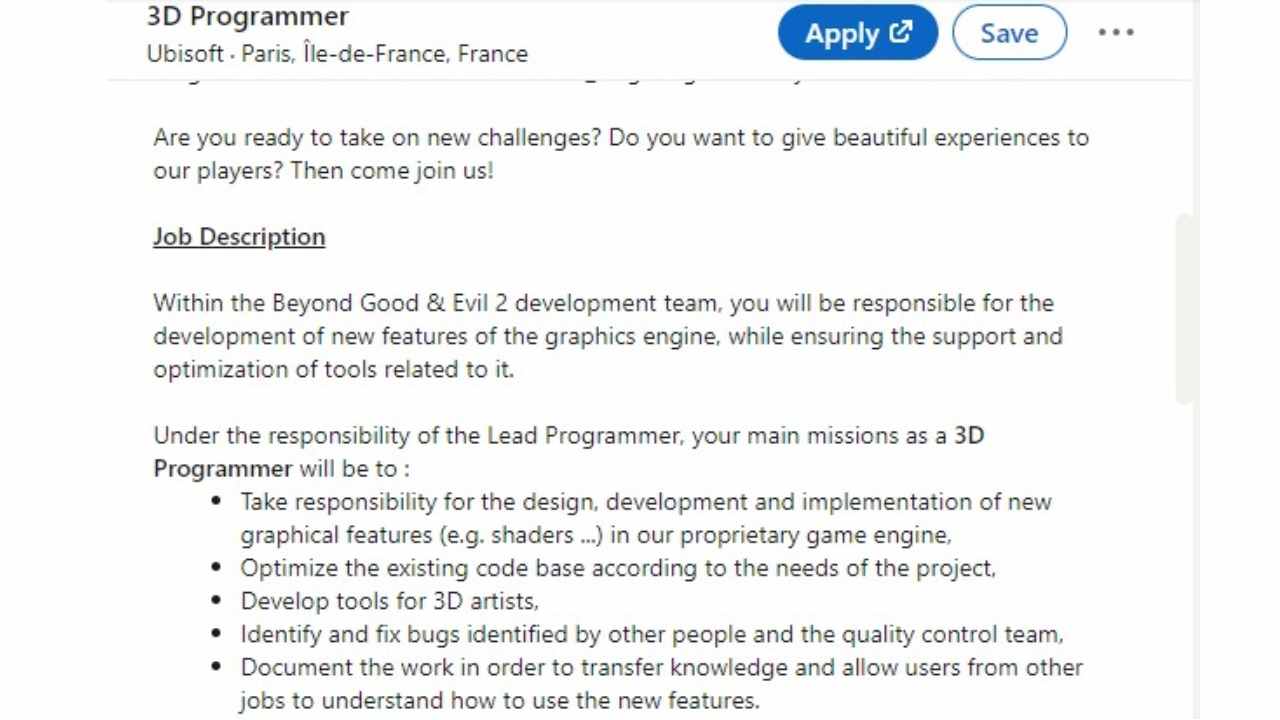
Task: Save this 3D Programmer job
Action: click(1008, 33)
